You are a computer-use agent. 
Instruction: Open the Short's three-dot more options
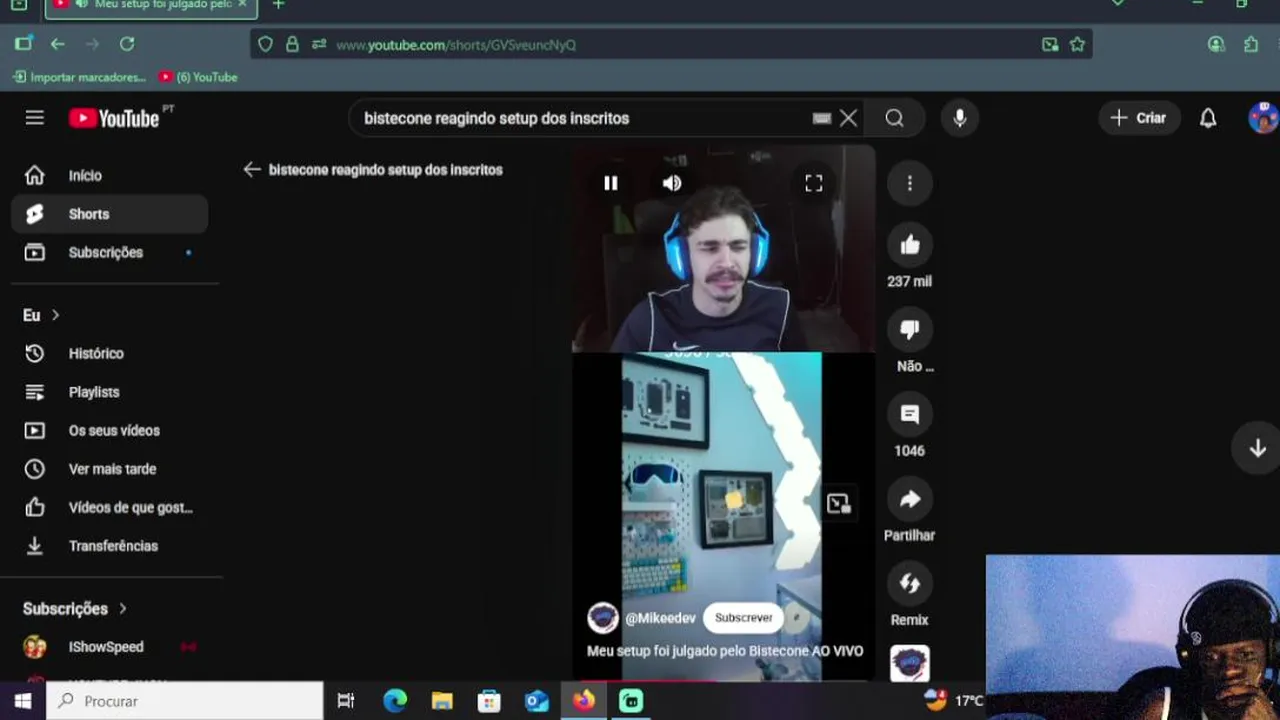point(909,183)
